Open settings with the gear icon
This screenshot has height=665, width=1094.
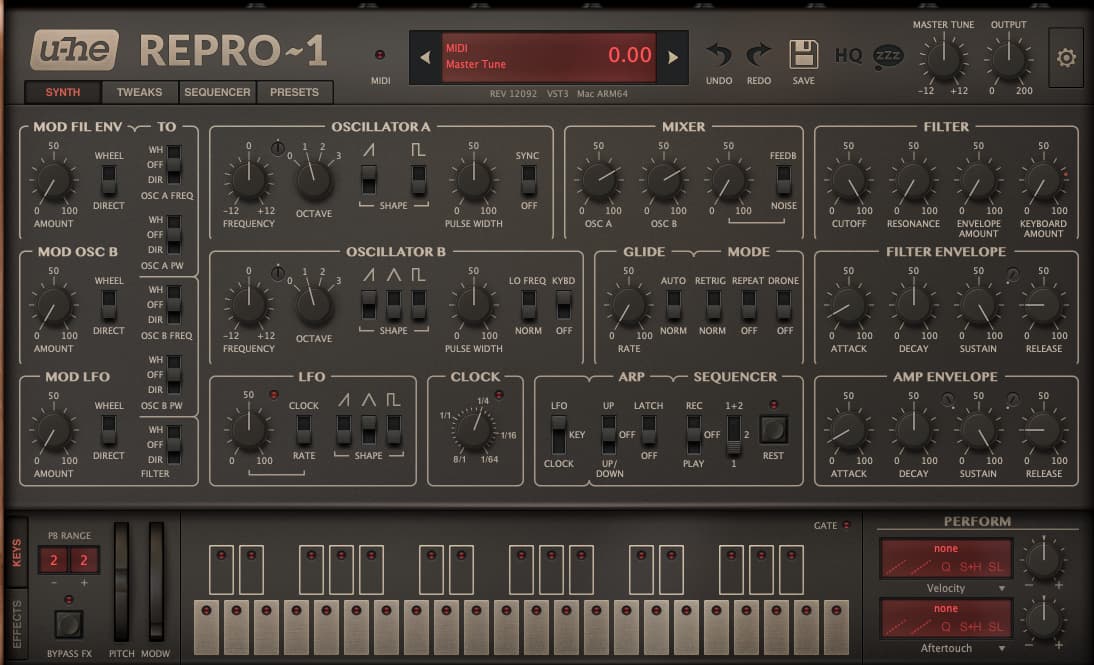click(1065, 57)
